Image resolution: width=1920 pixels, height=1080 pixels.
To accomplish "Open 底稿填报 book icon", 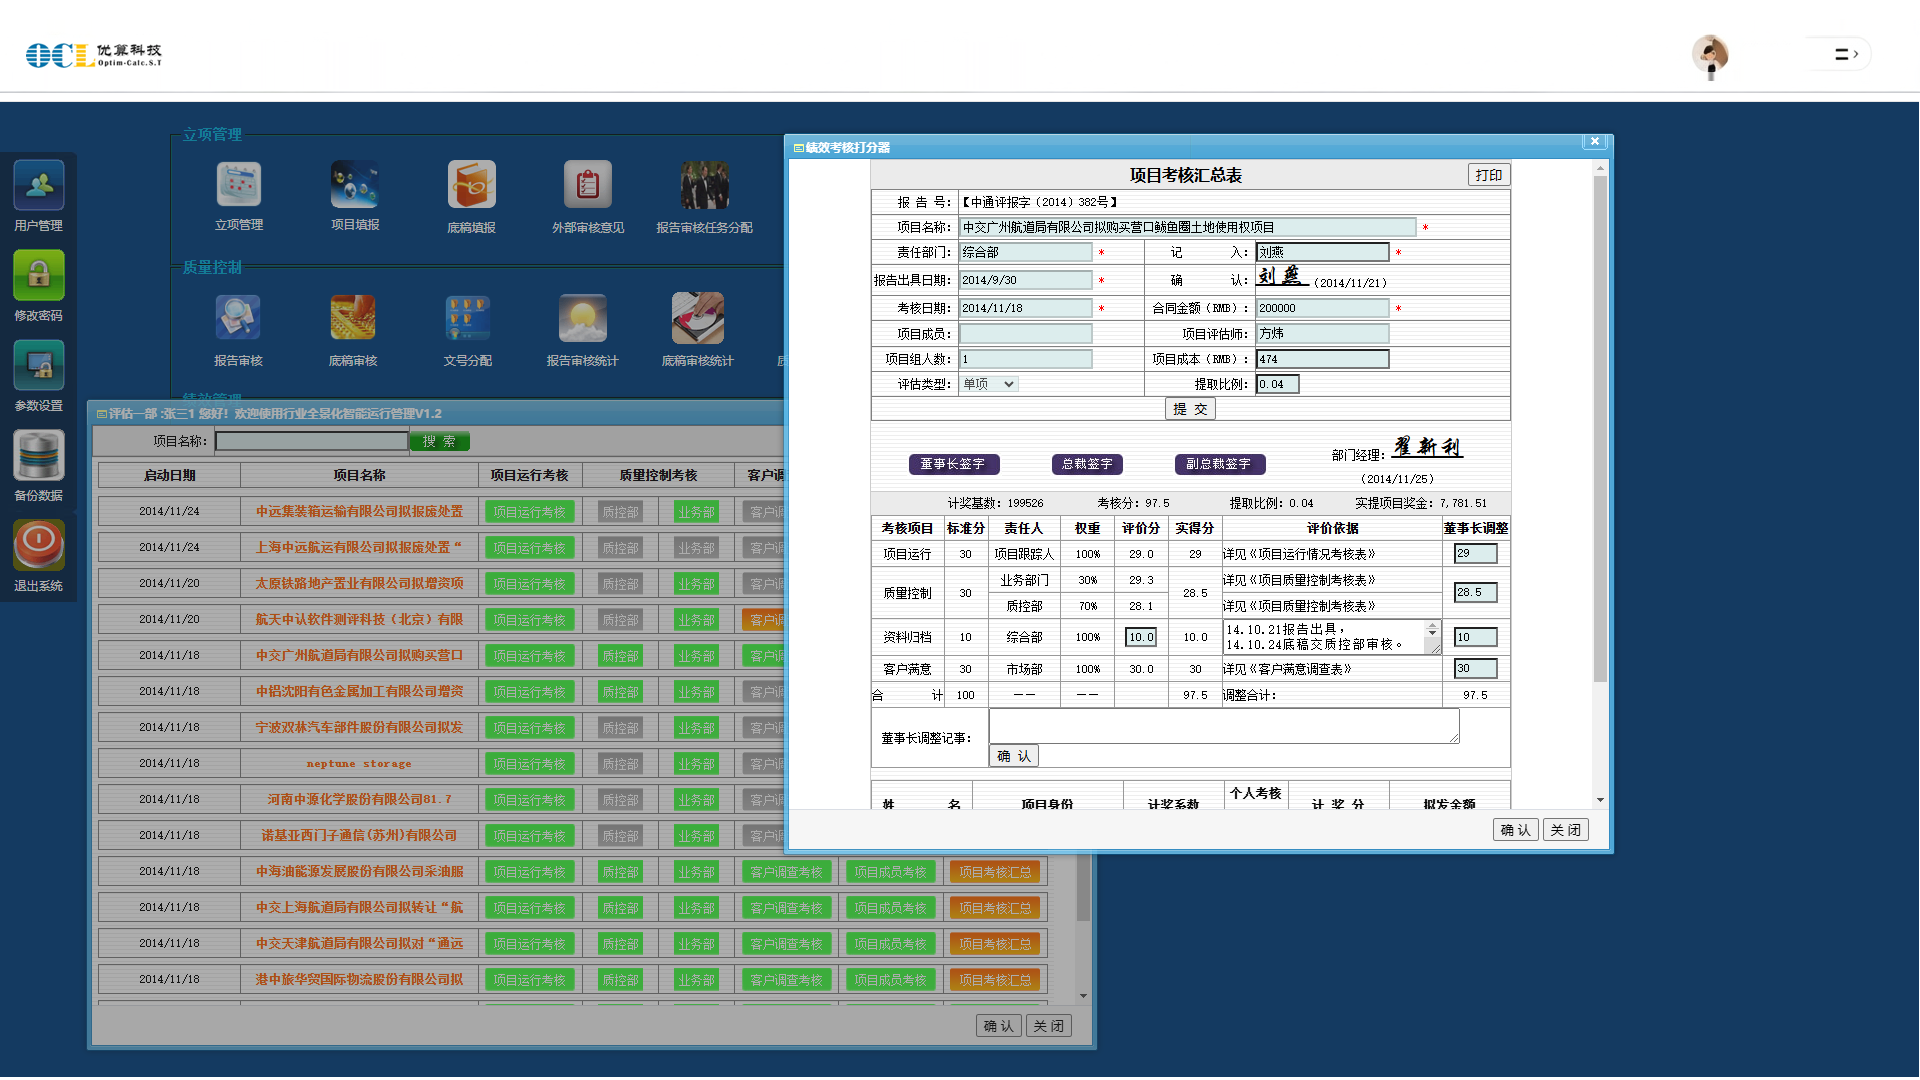I will (471, 185).
